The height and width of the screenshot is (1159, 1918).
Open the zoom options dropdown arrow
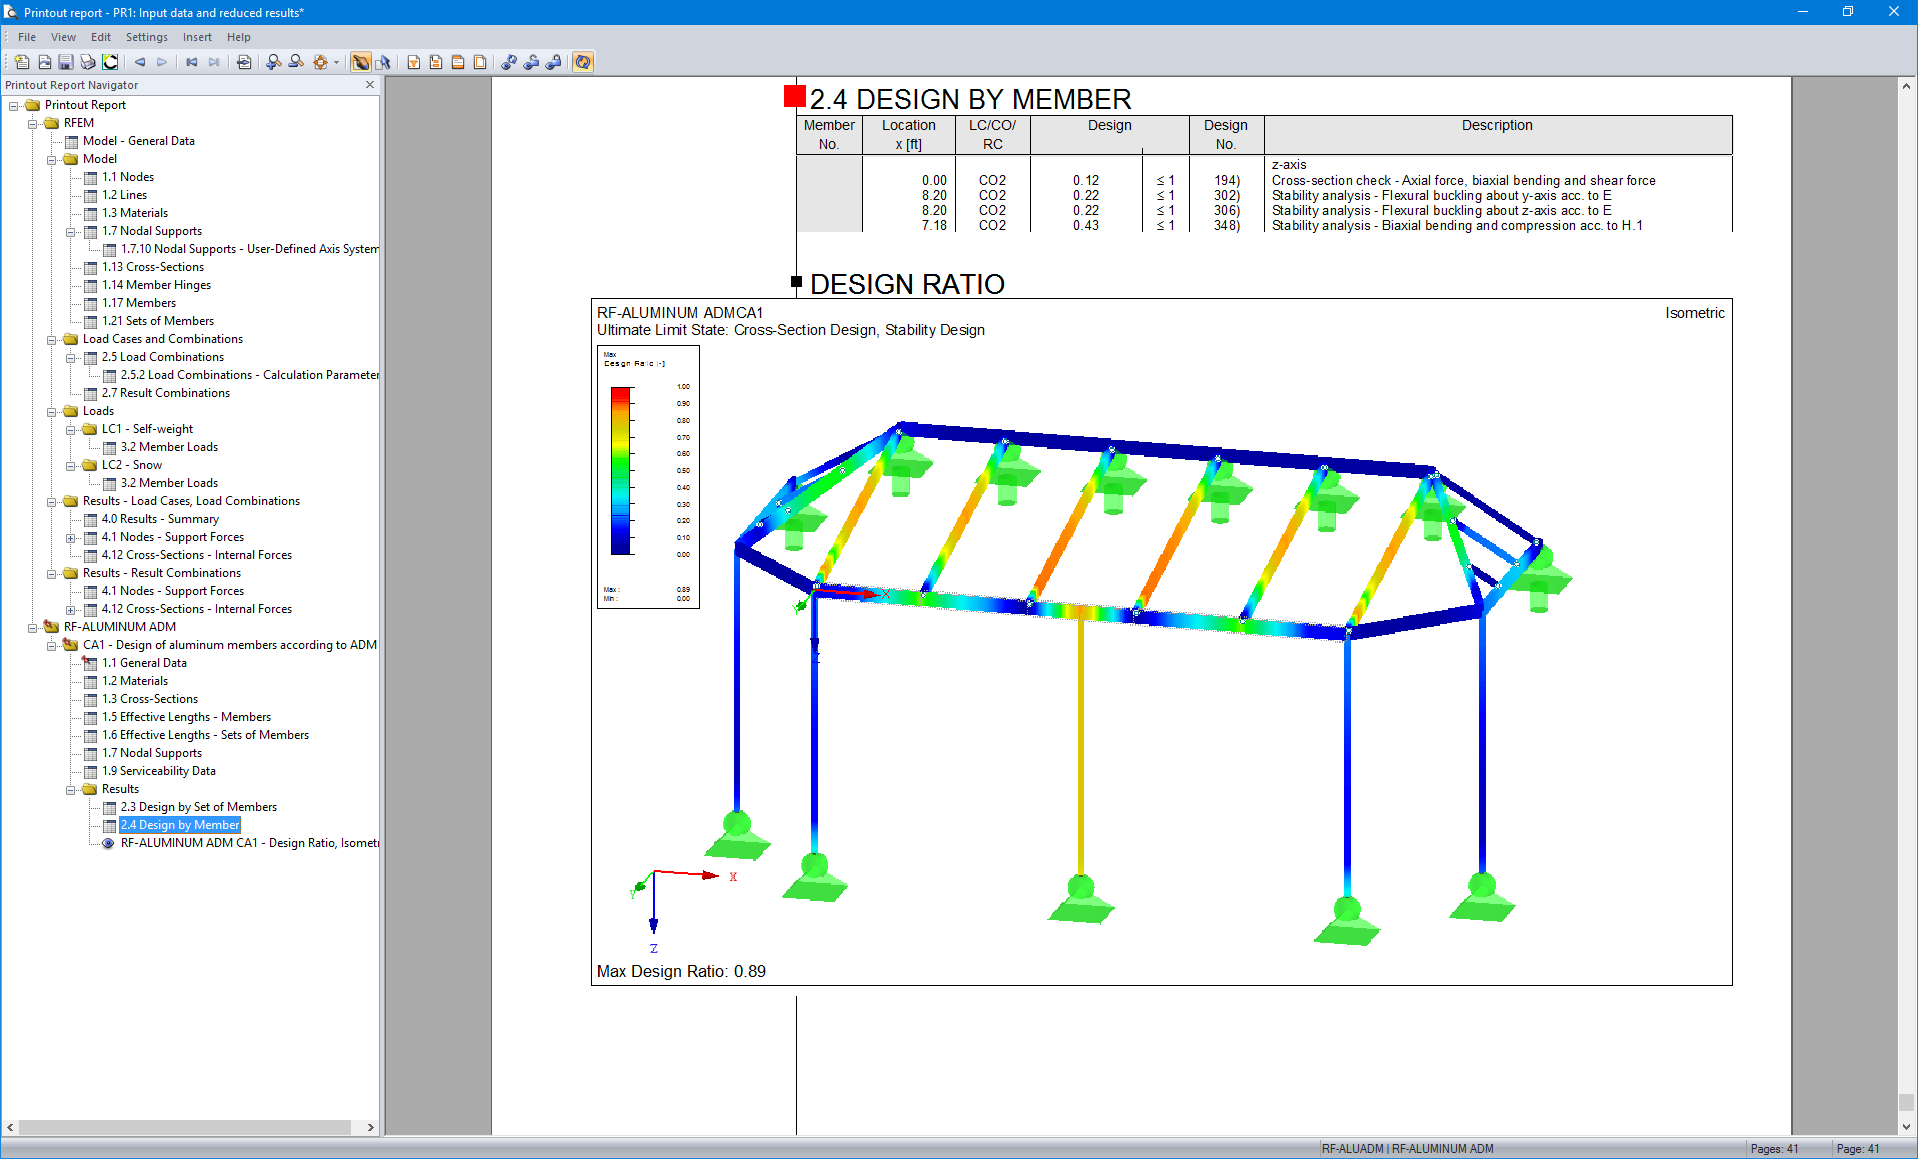point(336,62)
